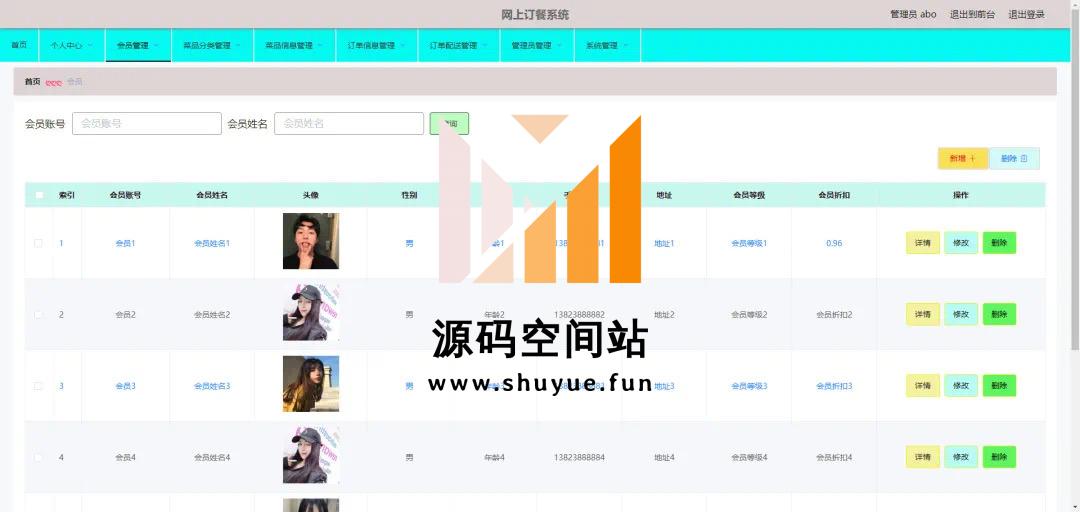Click the 会员账号 column header
The image size is (1080, 512).
point(125,195)
